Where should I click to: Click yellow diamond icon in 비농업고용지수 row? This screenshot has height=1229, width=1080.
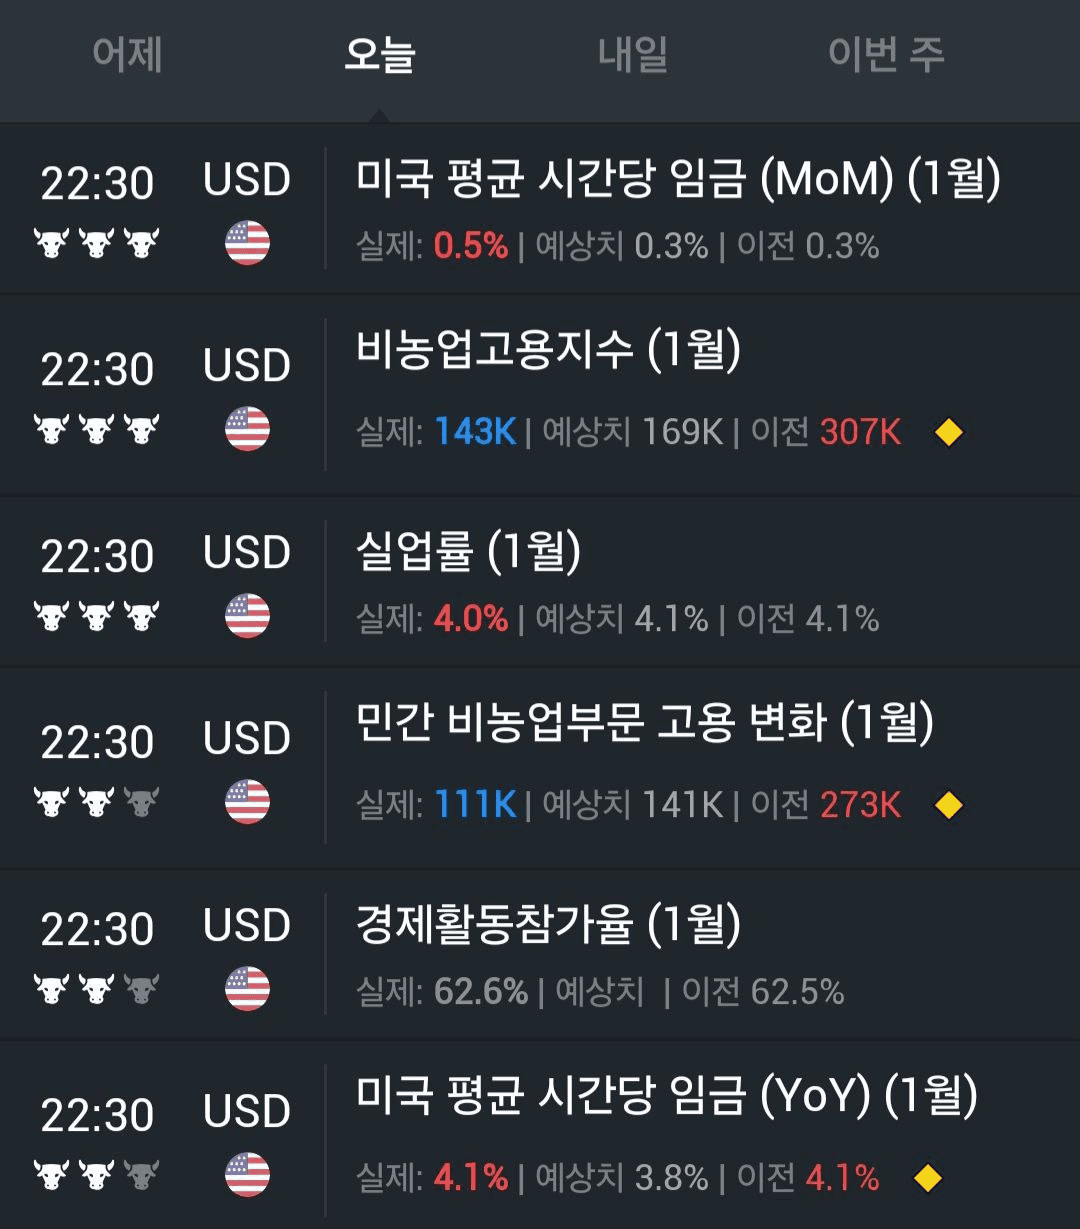[x=948, y=433]
